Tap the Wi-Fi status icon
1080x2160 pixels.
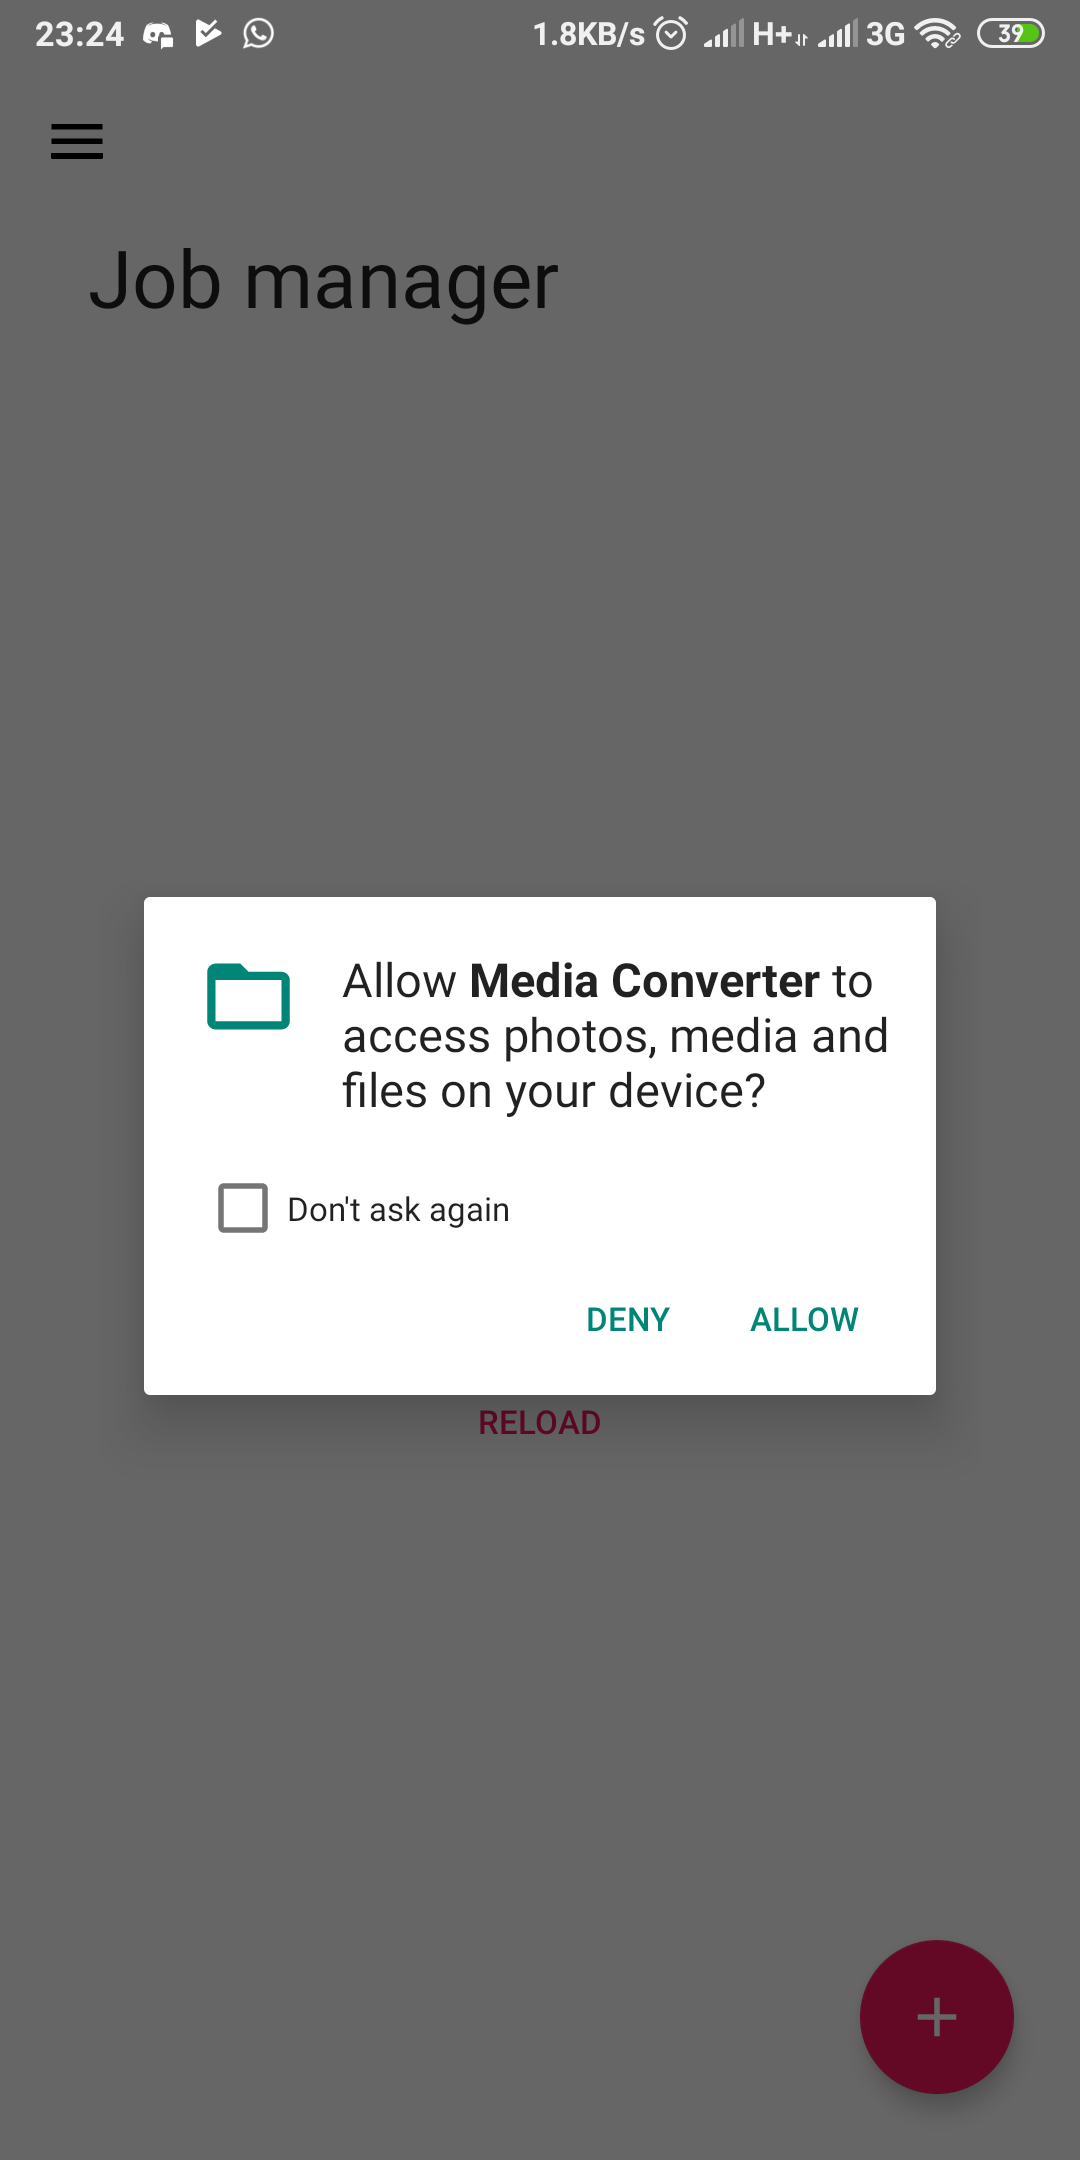(x=937, y=34)
